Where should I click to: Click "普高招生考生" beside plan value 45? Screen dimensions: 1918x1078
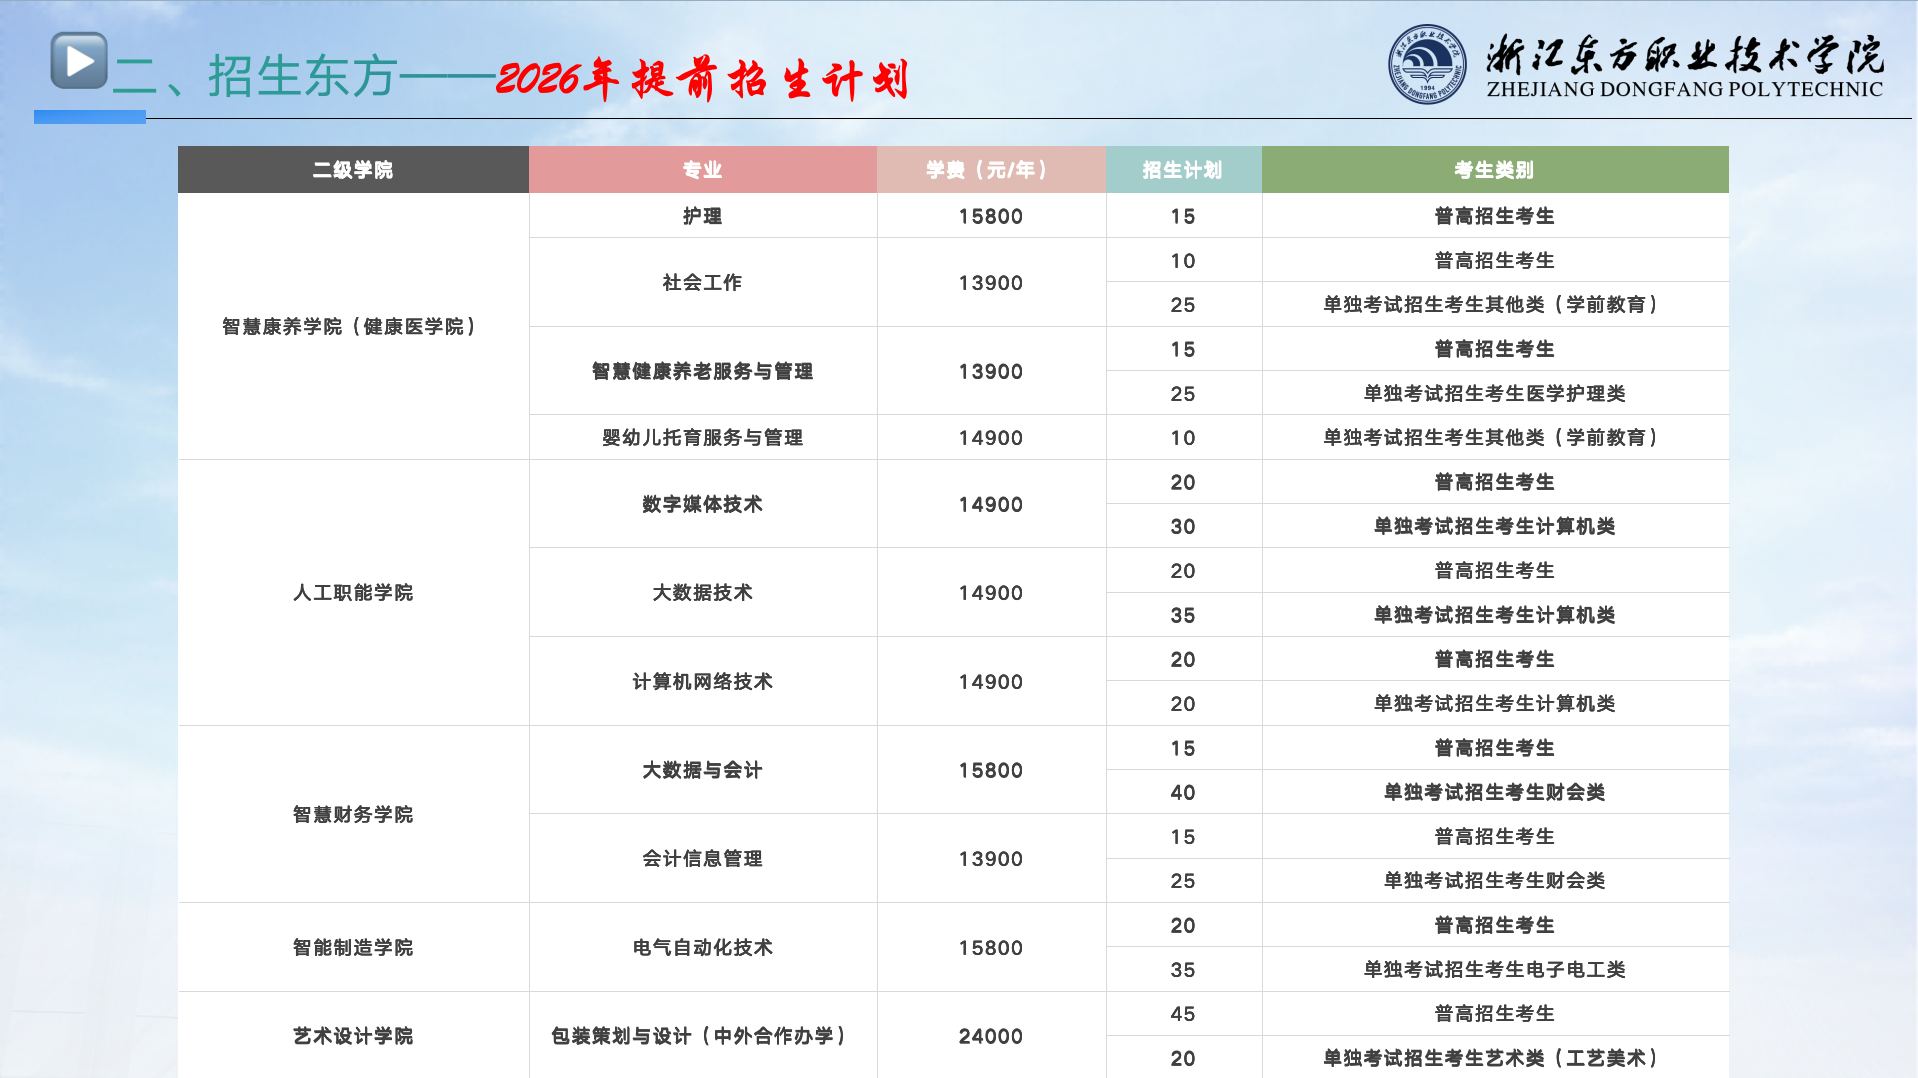pos(1495,1013)
